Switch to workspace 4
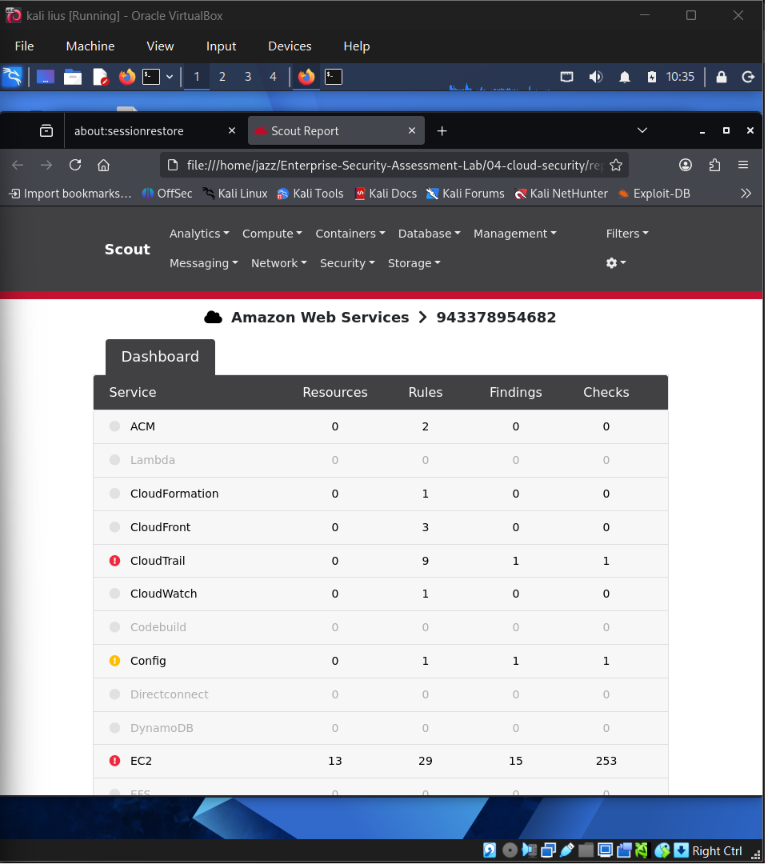Image resolution: width=765 pixels, height=864 pixels. 273,77
